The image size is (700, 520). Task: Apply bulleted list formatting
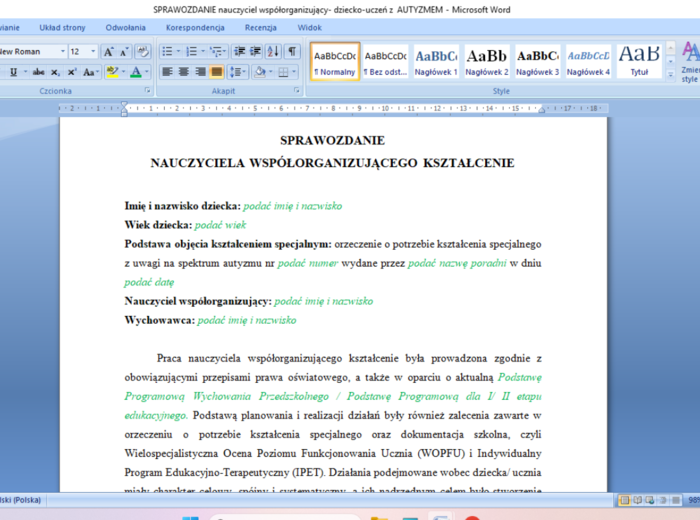[x=167, y=52]
